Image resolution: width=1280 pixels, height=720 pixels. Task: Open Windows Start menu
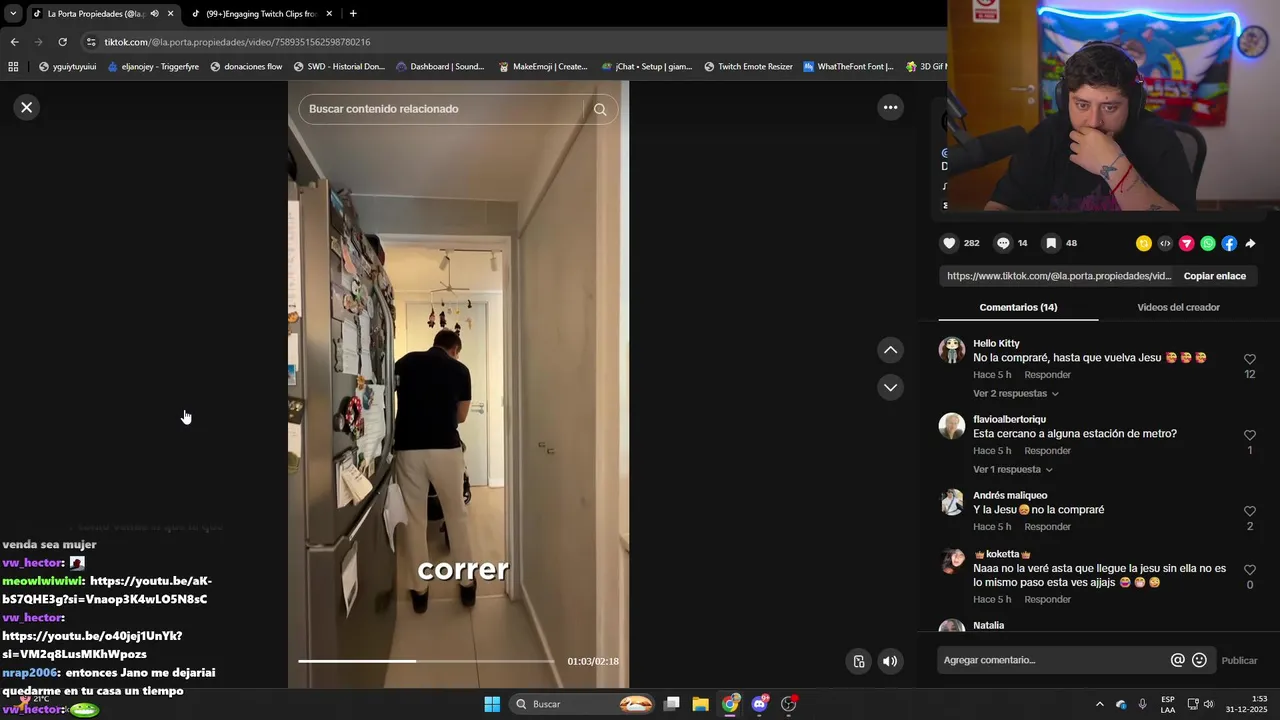[x=492, y=704]
